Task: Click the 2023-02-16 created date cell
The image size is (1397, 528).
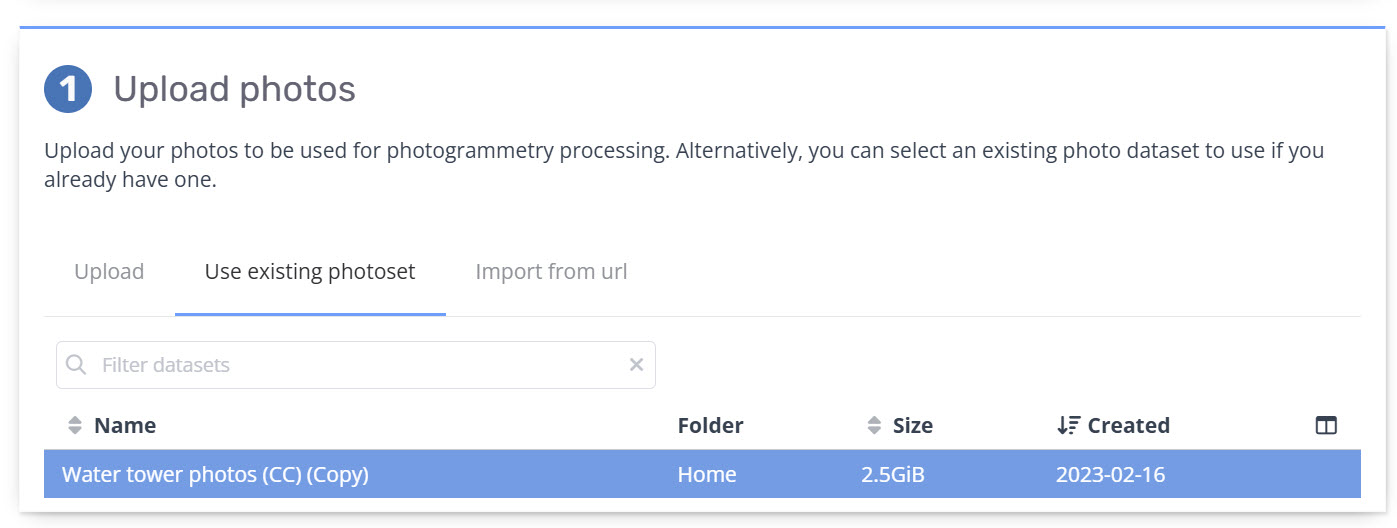Action: 1110,475
